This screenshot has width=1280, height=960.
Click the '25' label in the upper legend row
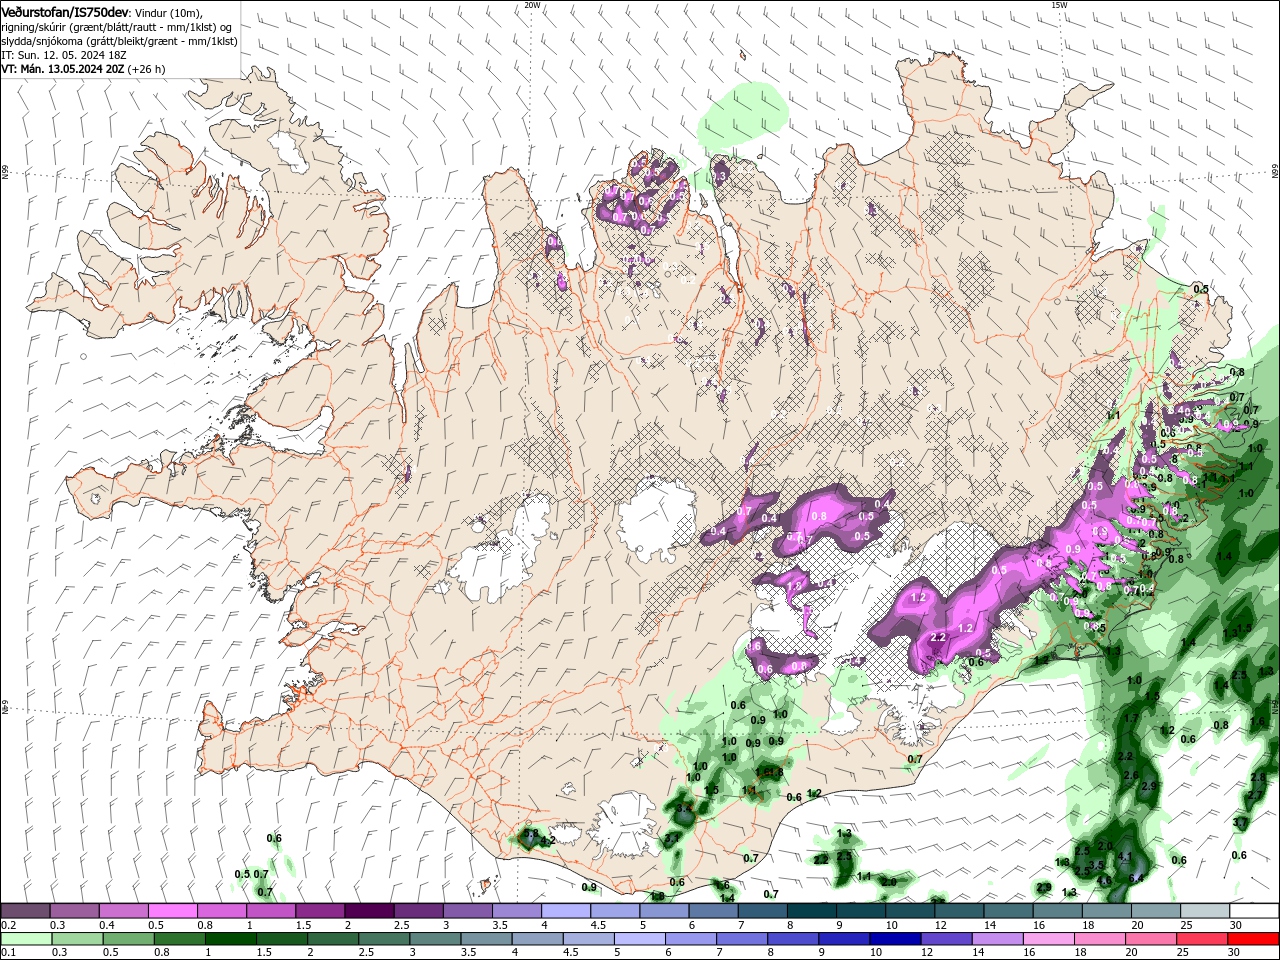[1185, 925]
